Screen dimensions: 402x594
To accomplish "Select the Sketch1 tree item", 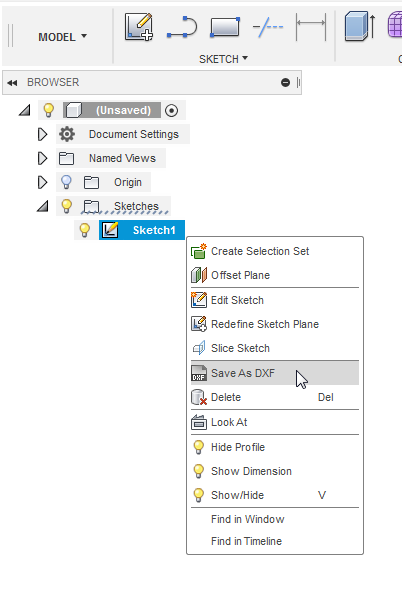I will (142, 230).
